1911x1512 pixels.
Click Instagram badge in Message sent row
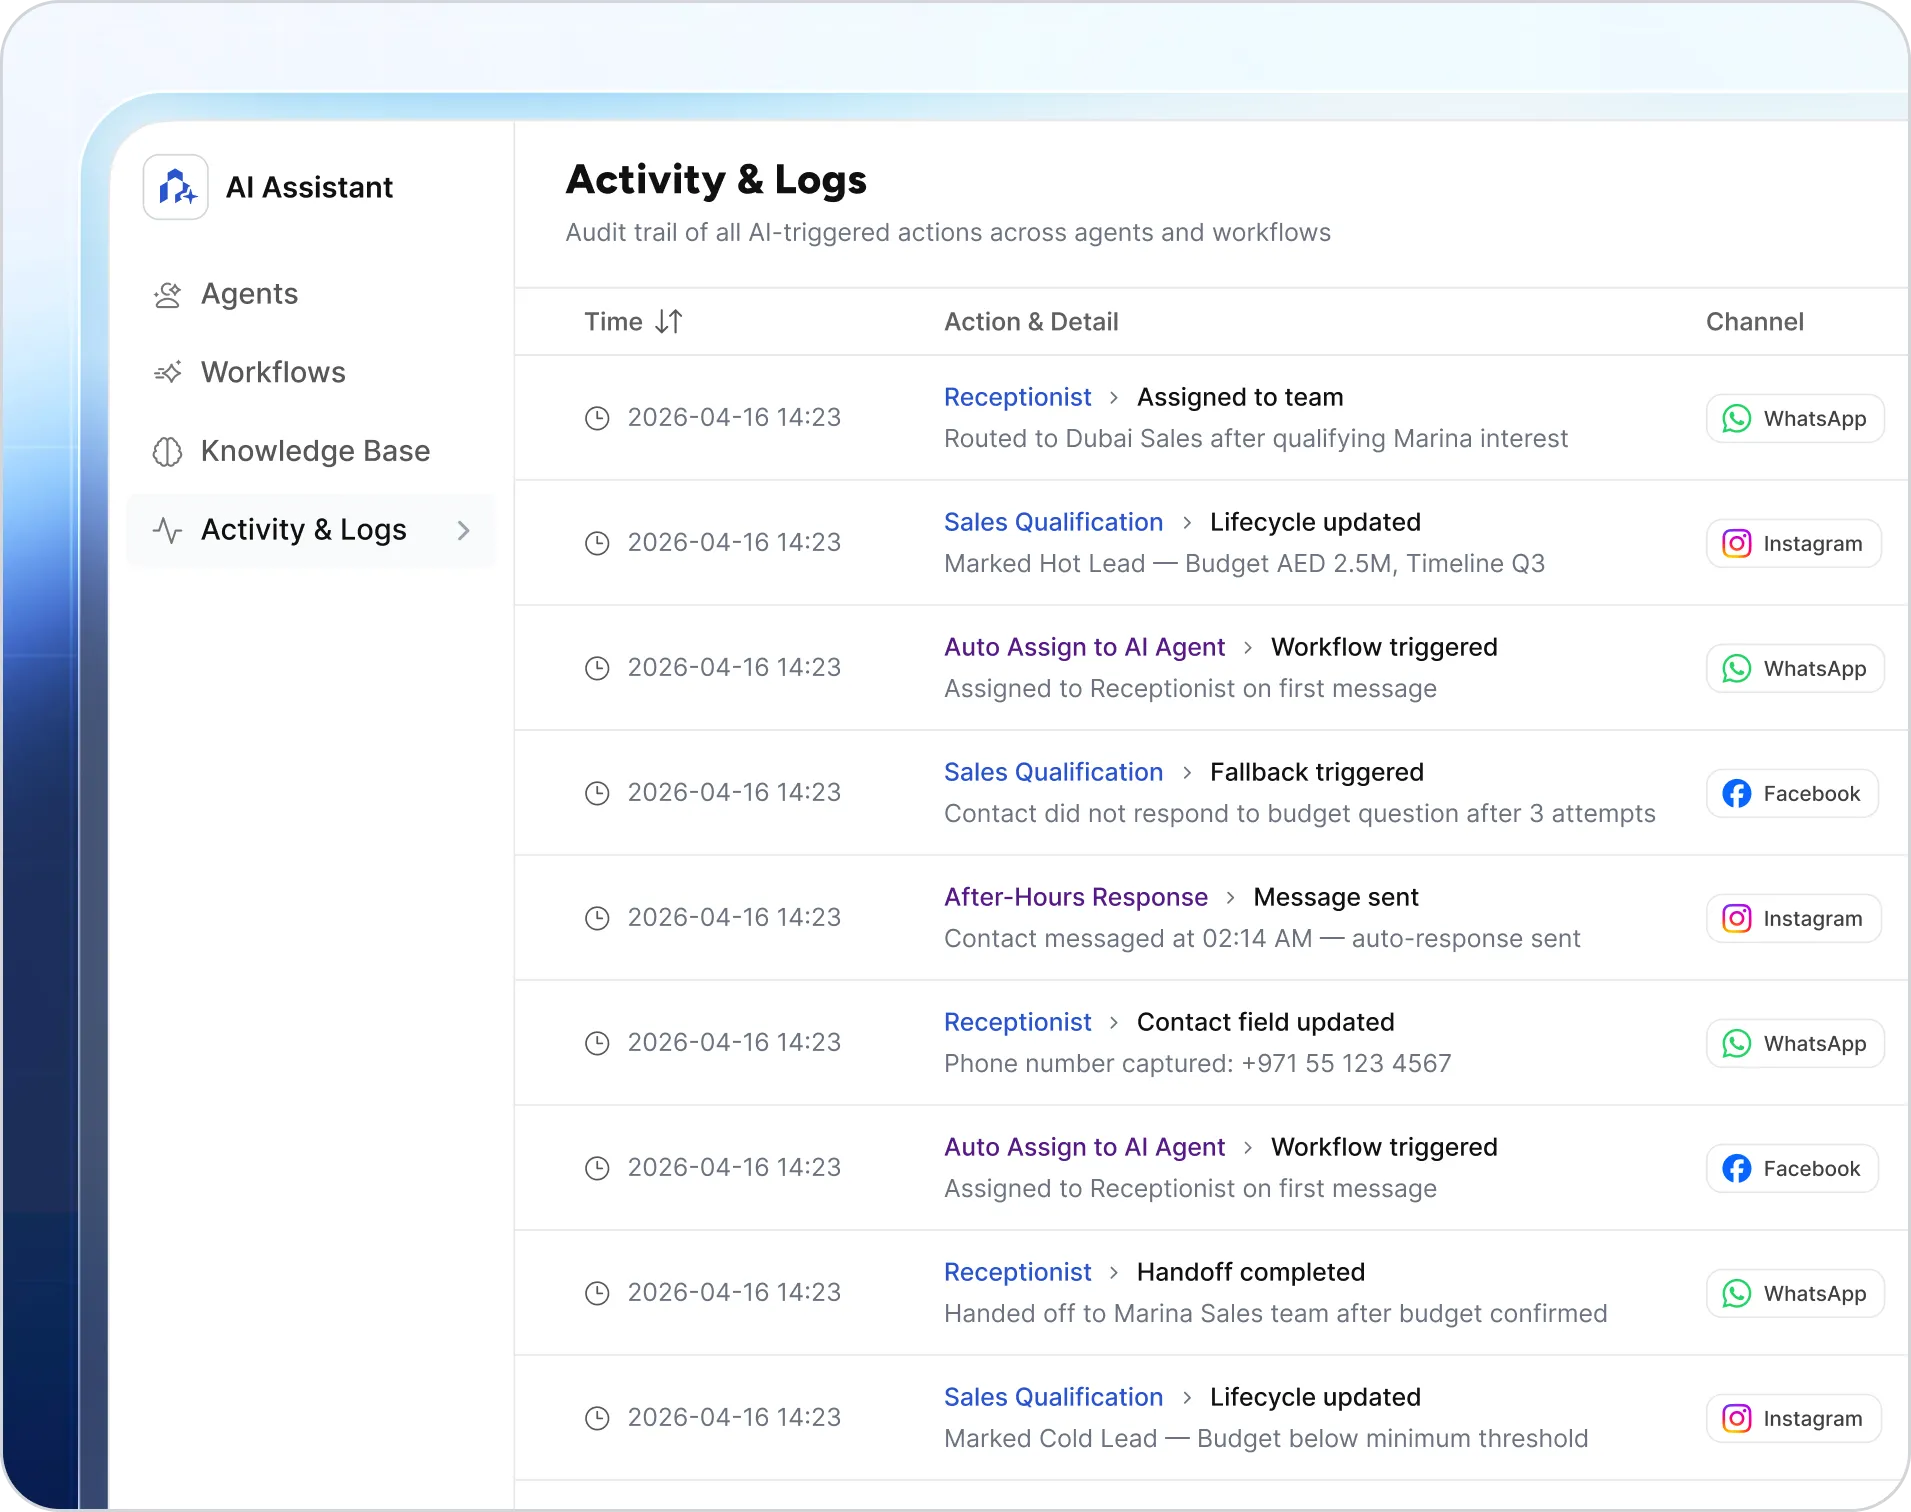pyautogui.click(x=1793, y=918)
